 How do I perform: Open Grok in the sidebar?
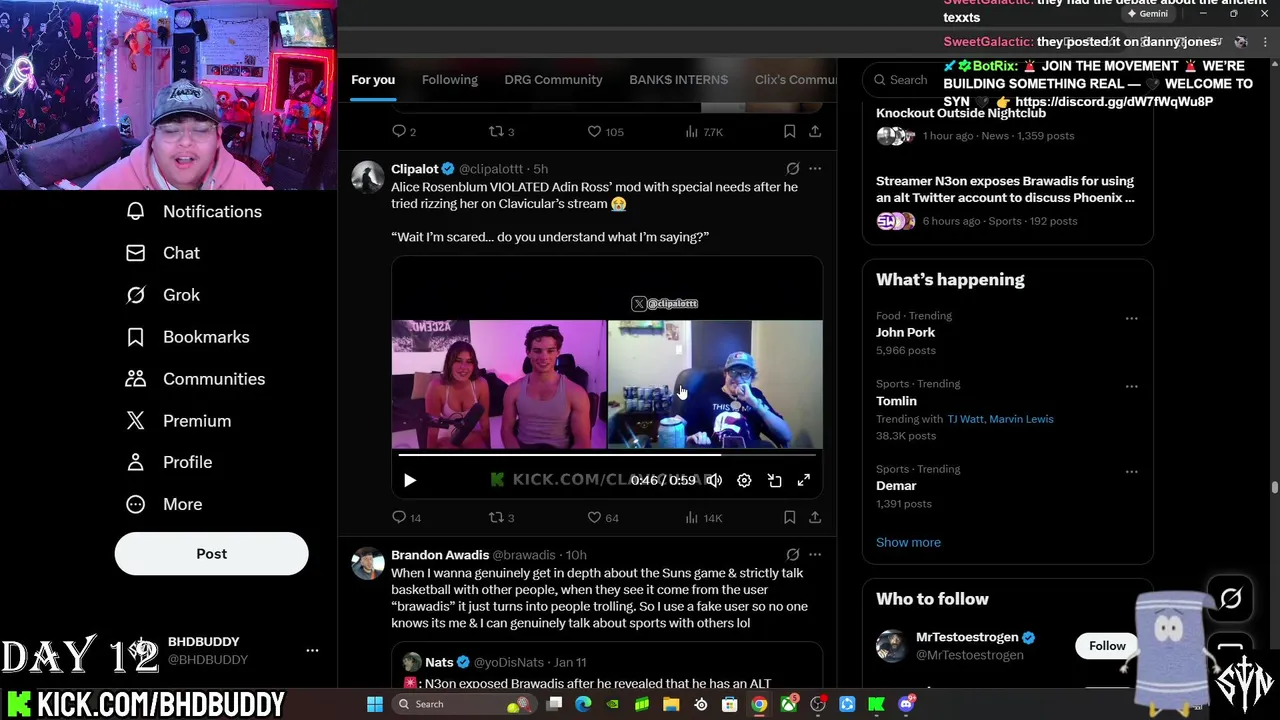(162, 295)
